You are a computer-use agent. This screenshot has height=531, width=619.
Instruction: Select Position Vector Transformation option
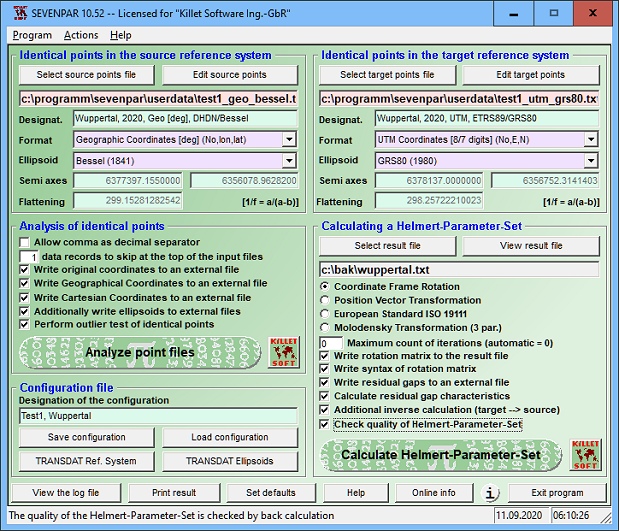tap(325, 300)
